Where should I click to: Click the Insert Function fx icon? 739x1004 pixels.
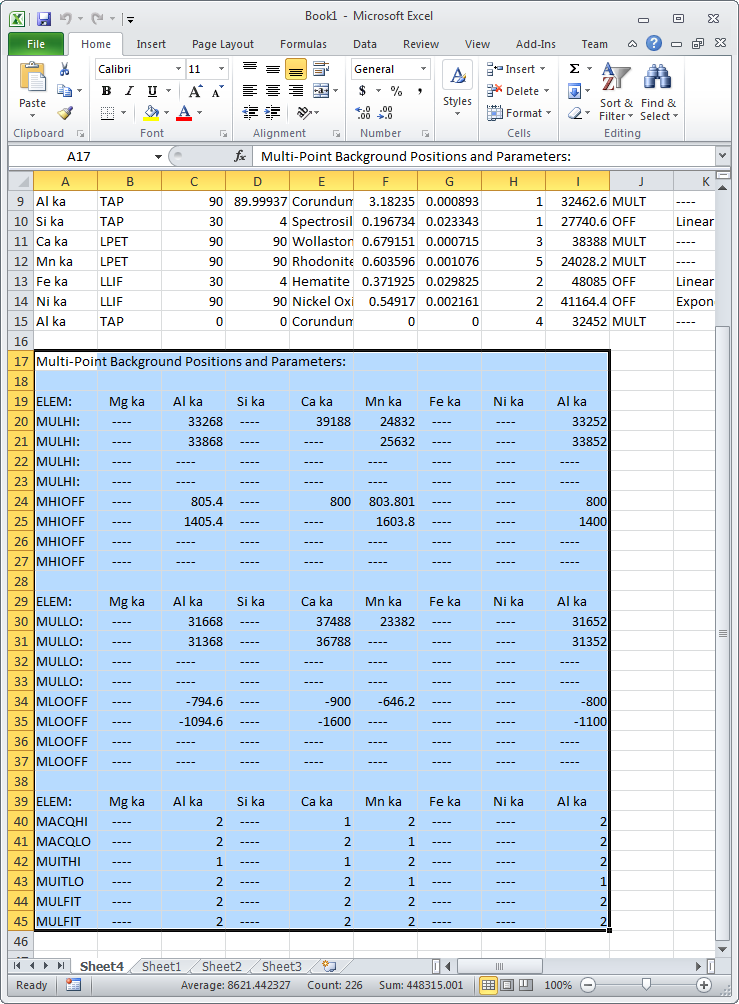pyautogui.click(x=240, y=157)
